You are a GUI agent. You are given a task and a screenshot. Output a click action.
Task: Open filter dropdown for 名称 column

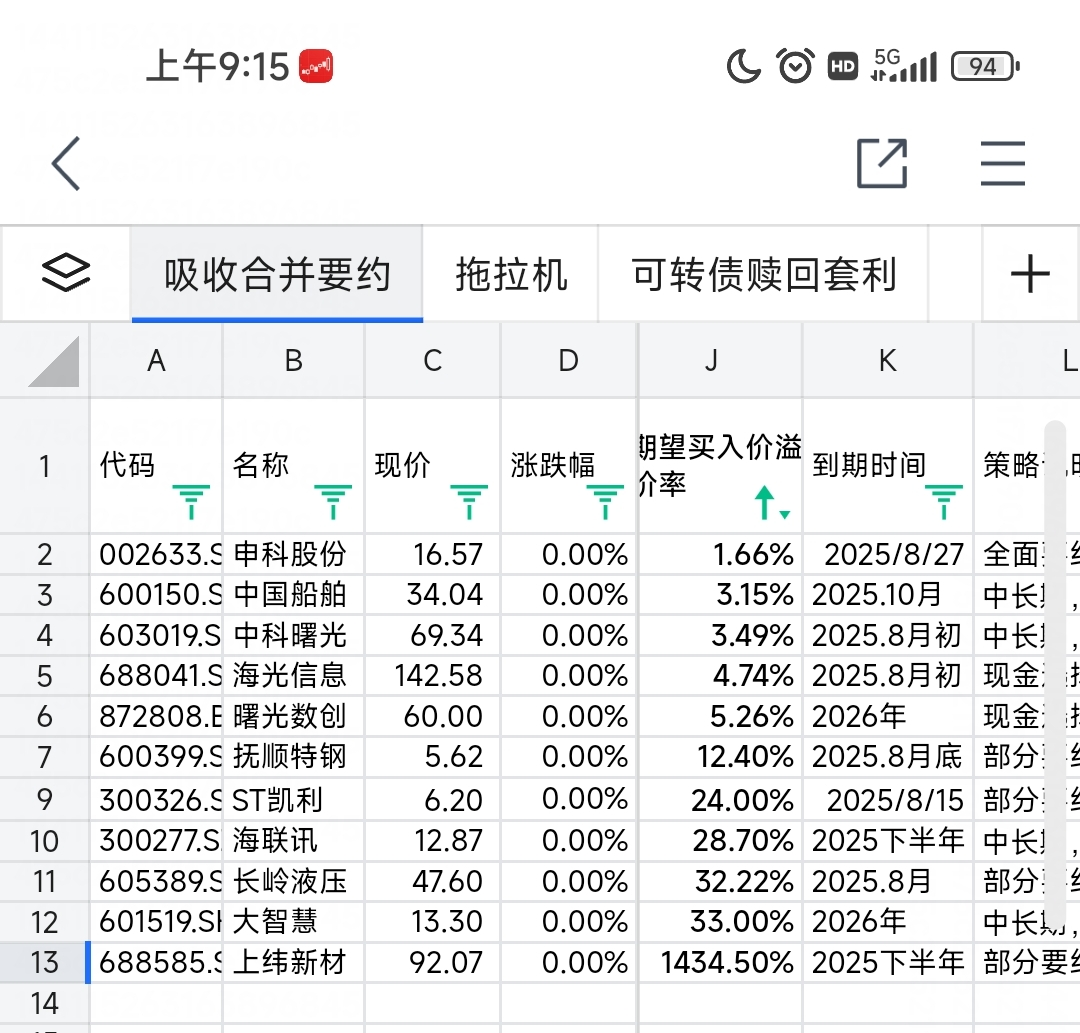333,501
